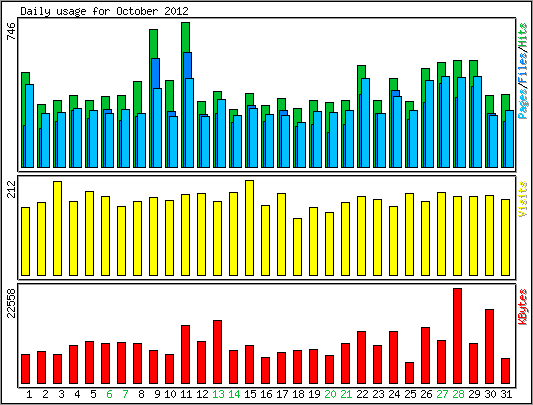Click the 212 visits axis label

pyautogui.click(x=11, y=189)
